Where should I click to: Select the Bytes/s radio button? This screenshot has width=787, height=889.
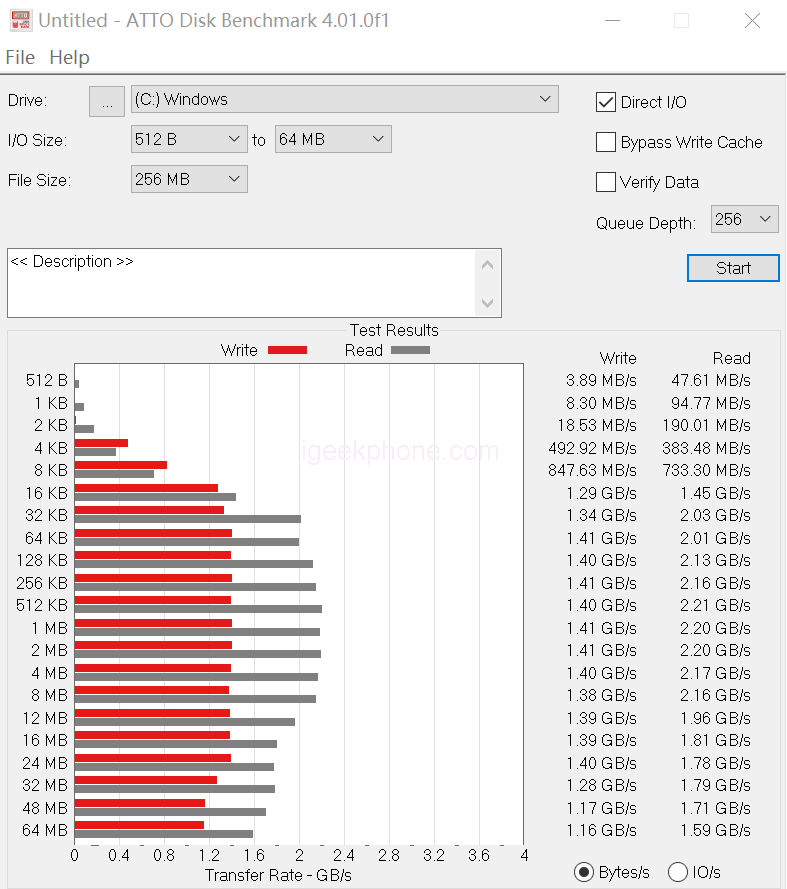click(584, 872)
